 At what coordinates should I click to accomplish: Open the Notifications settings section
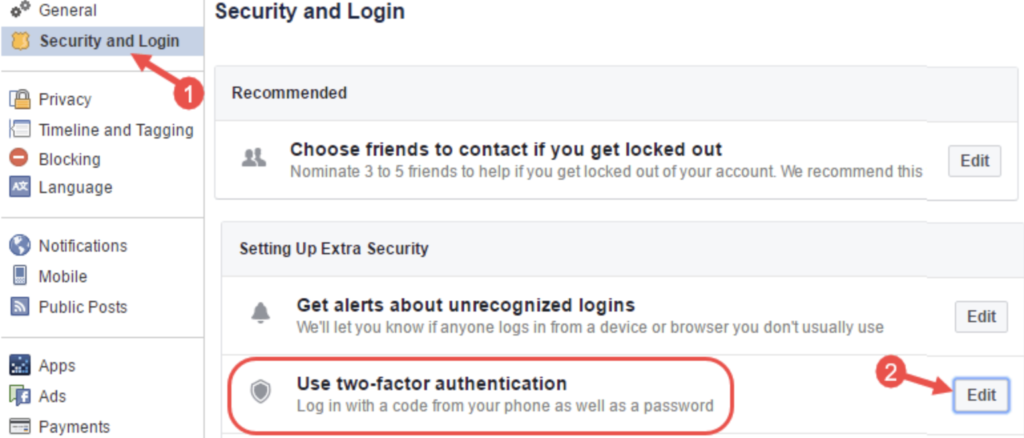pos(83,246)
